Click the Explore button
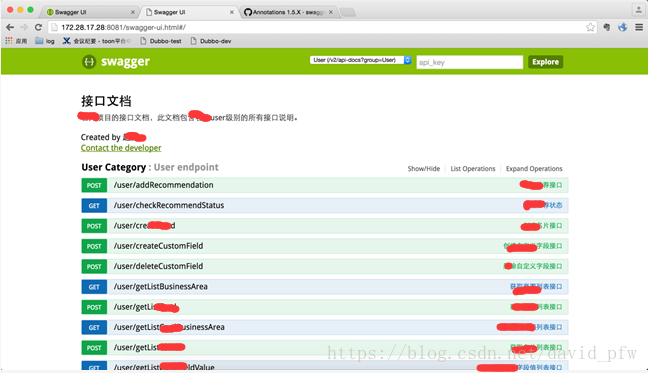This screenshot has height=373, width=648. (545, 62)
